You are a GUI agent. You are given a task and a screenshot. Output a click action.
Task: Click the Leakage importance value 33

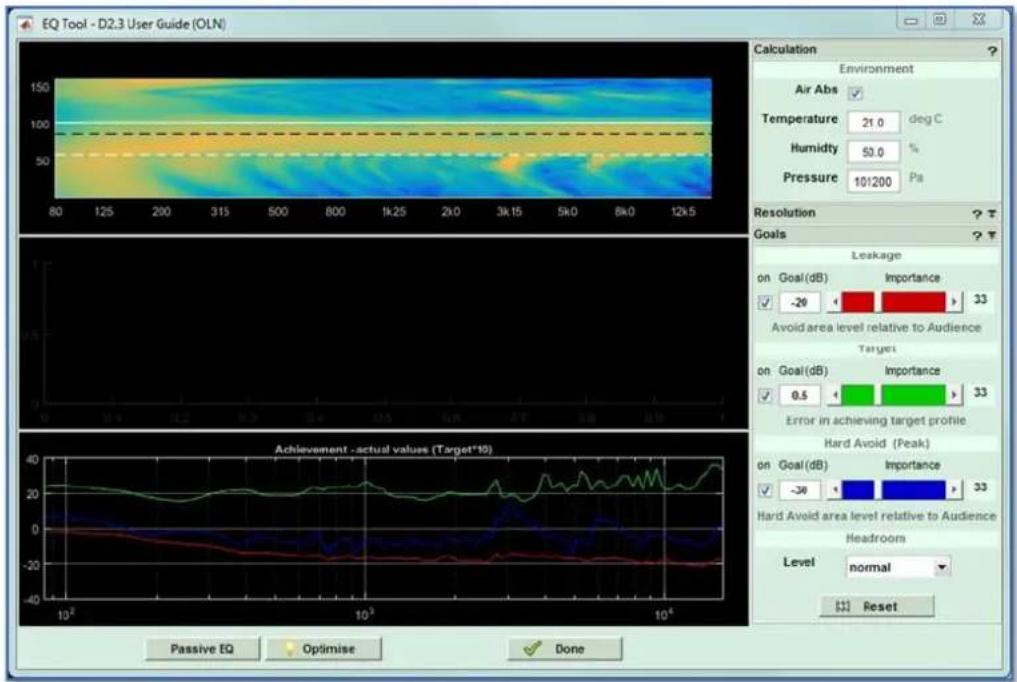[x=980, y=300]
